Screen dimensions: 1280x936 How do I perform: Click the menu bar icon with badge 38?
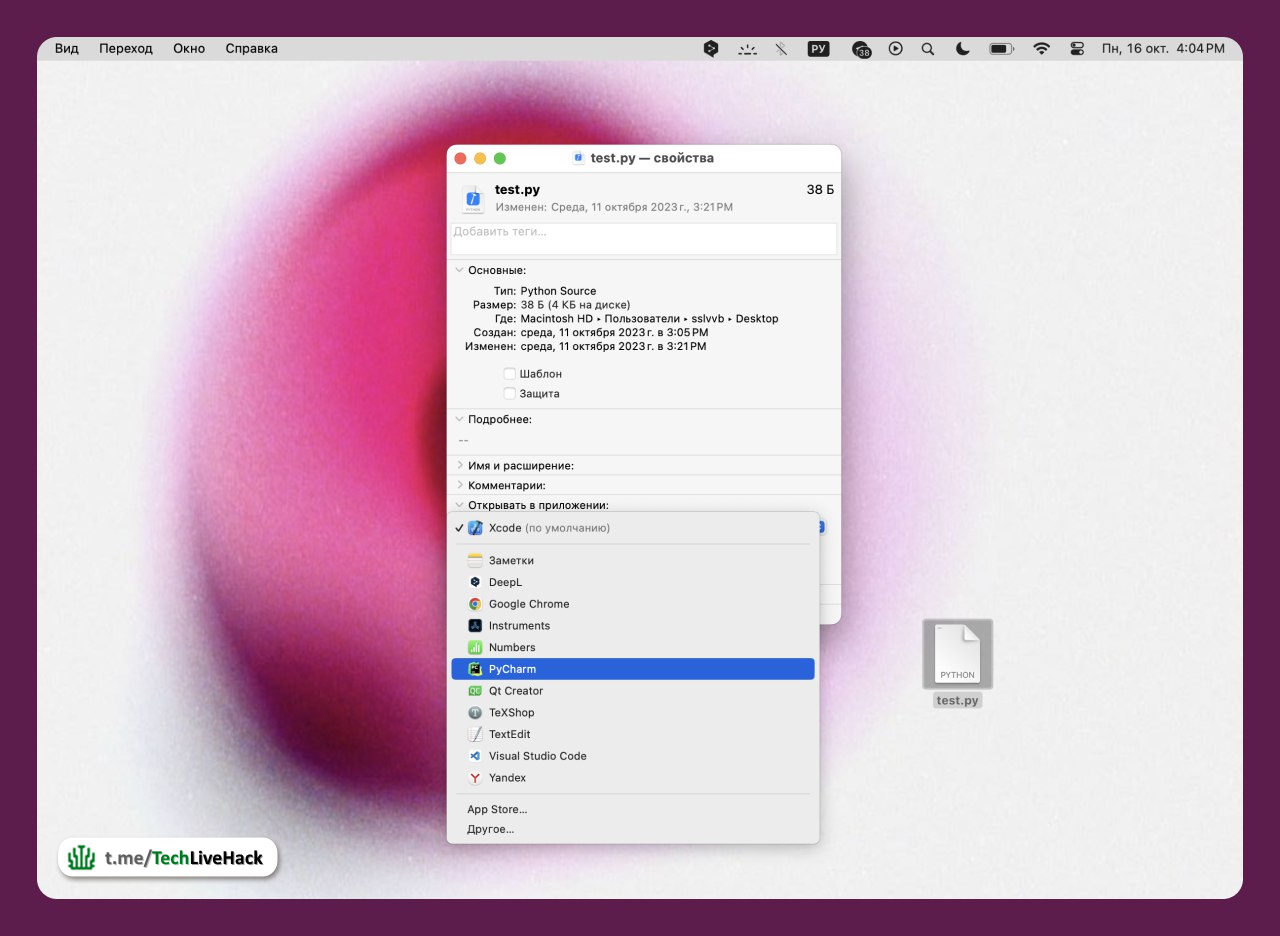pos(861,49)
